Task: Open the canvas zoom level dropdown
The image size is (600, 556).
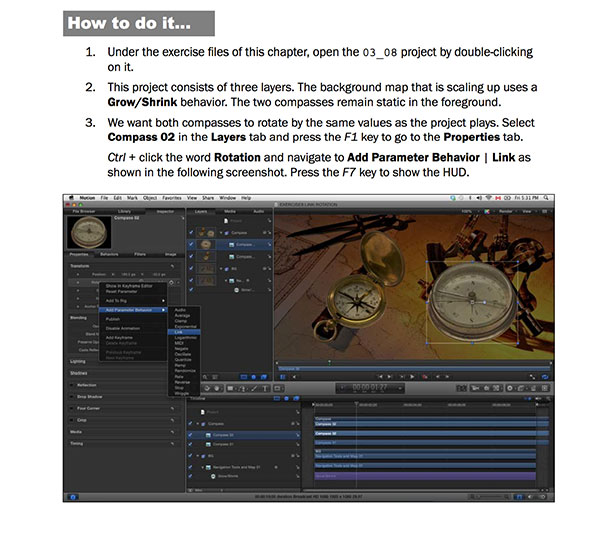Action: [x=468, y=211]
